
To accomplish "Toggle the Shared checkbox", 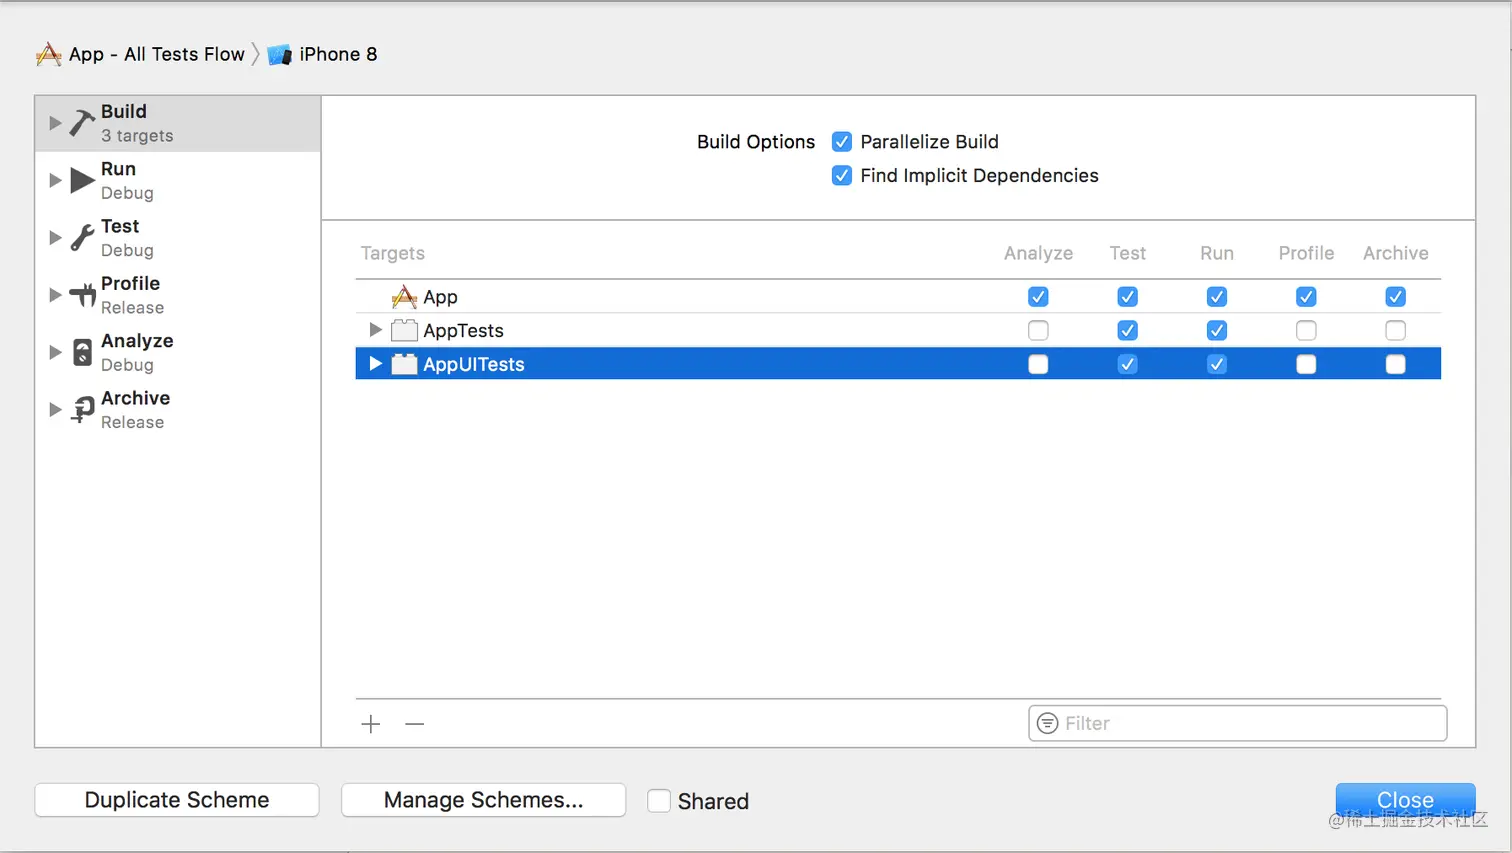I will click(660, 800).
